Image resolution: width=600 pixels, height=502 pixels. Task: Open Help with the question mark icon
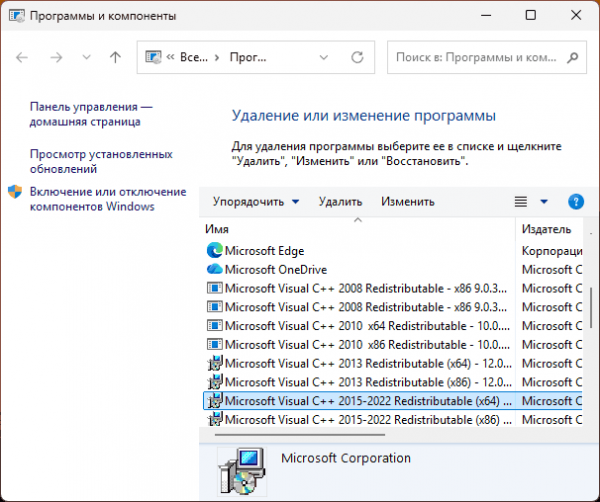point(576,202)
